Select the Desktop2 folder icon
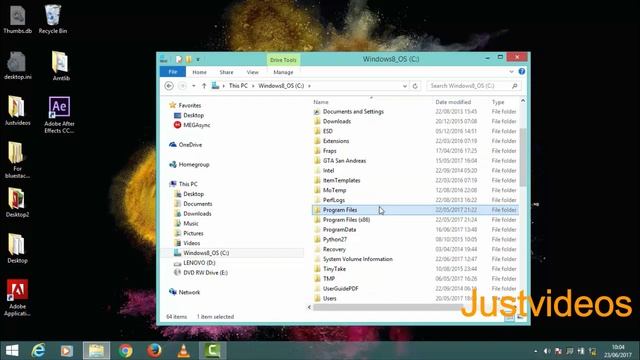This screenshot has width=640, height=360. (x=17, y=202)
